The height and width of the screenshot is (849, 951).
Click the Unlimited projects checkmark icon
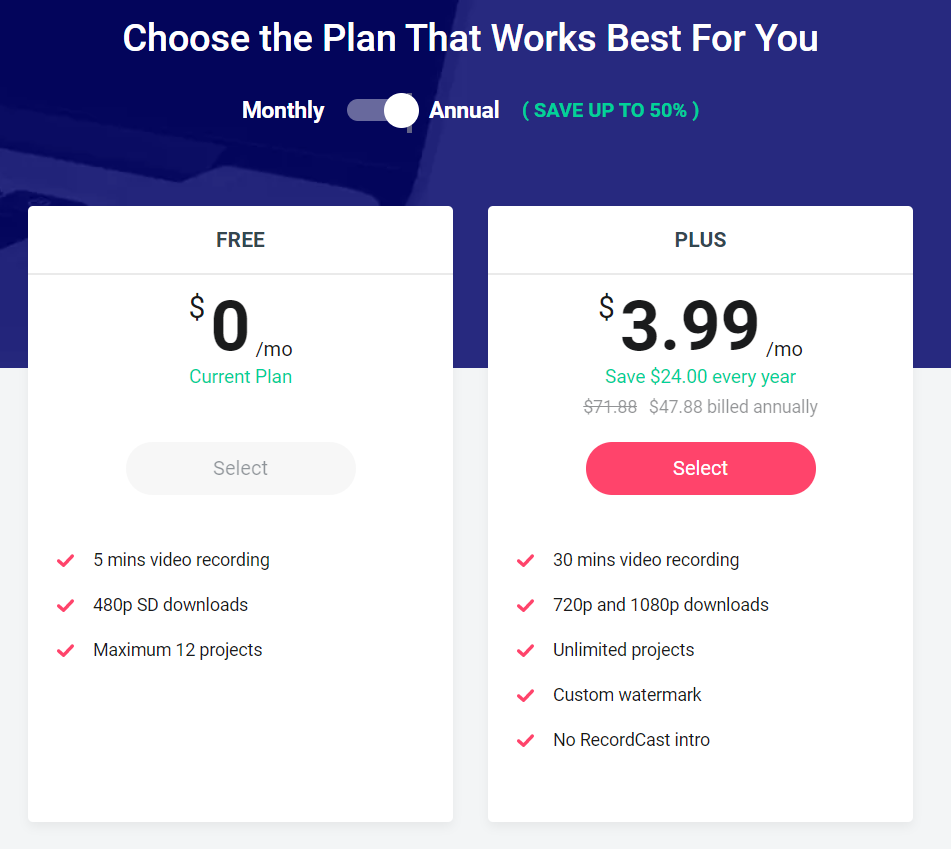[525, 650]
